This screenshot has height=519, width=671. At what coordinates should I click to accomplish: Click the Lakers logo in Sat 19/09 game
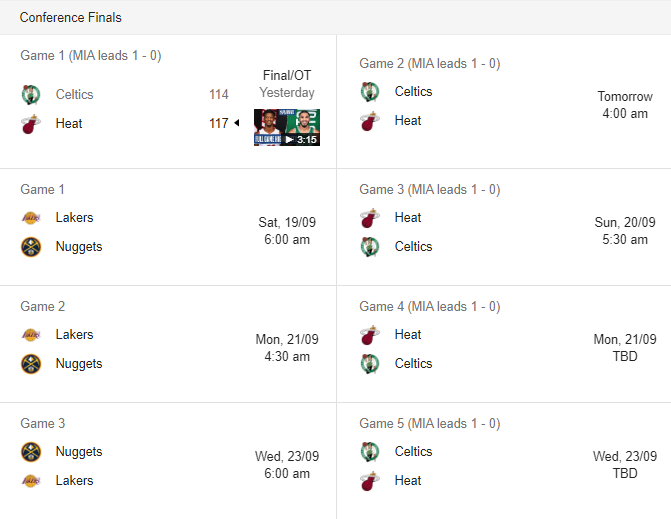[31, 218]
